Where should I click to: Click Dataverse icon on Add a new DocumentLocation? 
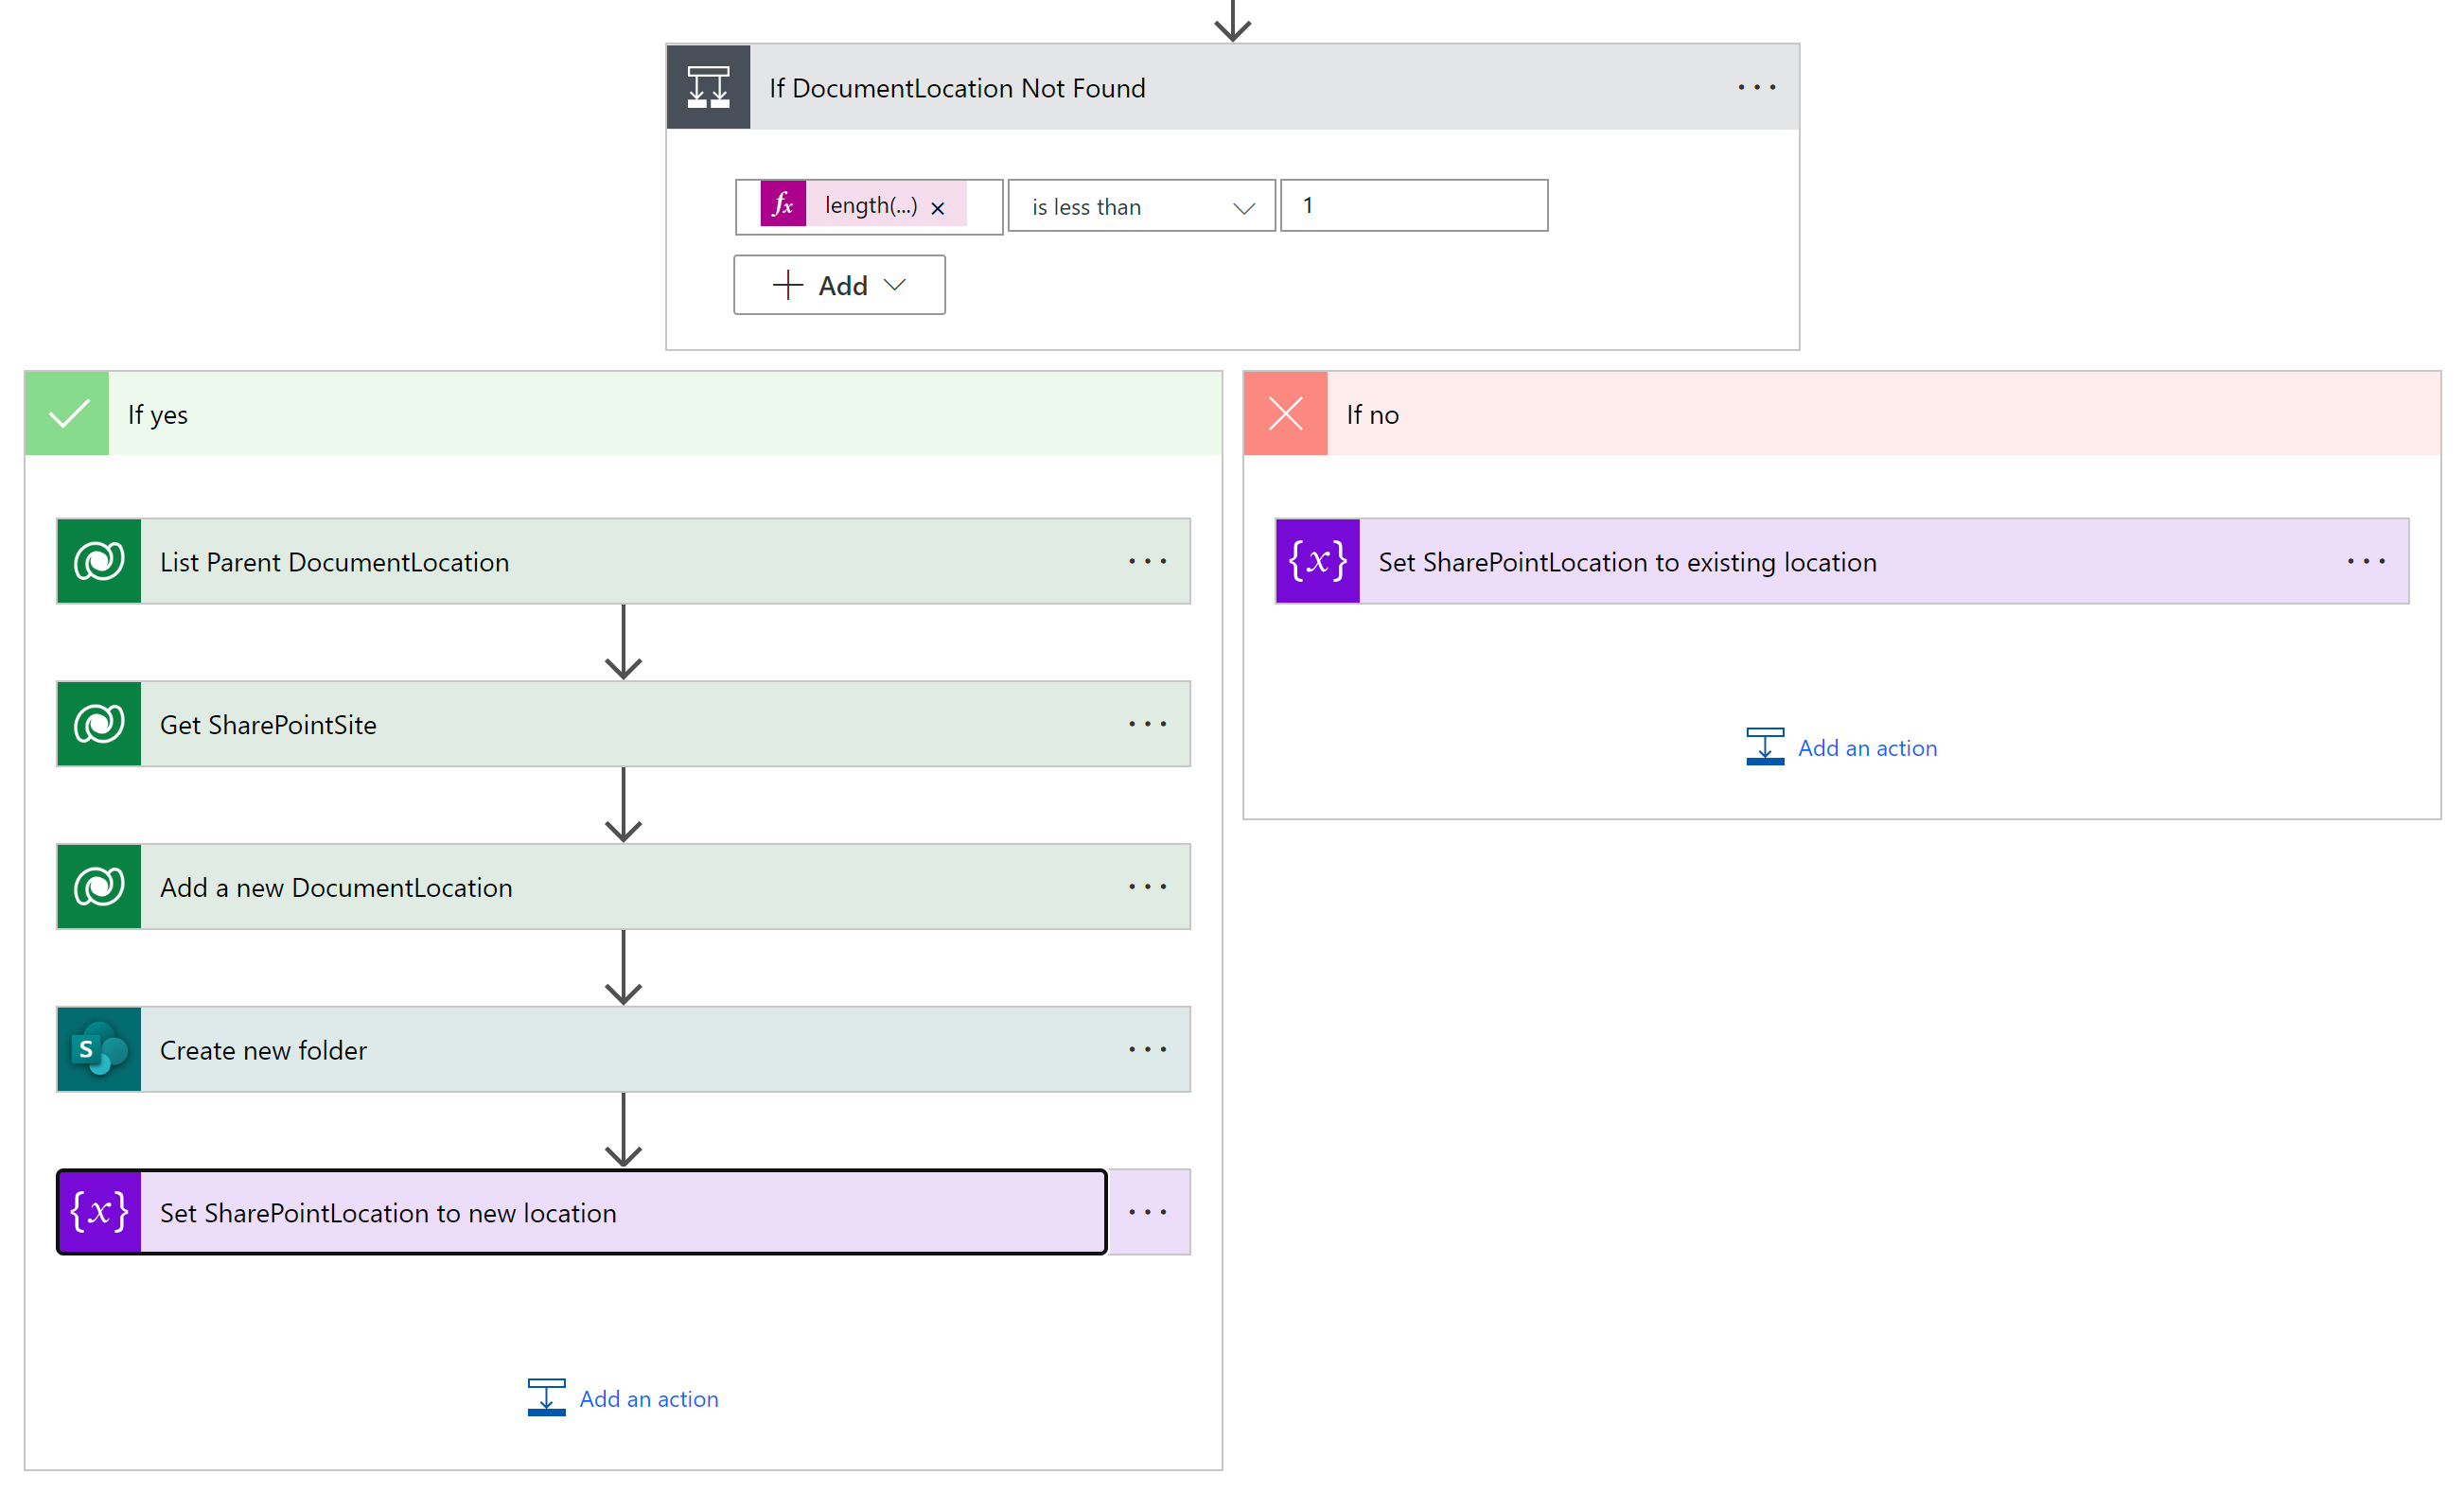tap(99, 886)
